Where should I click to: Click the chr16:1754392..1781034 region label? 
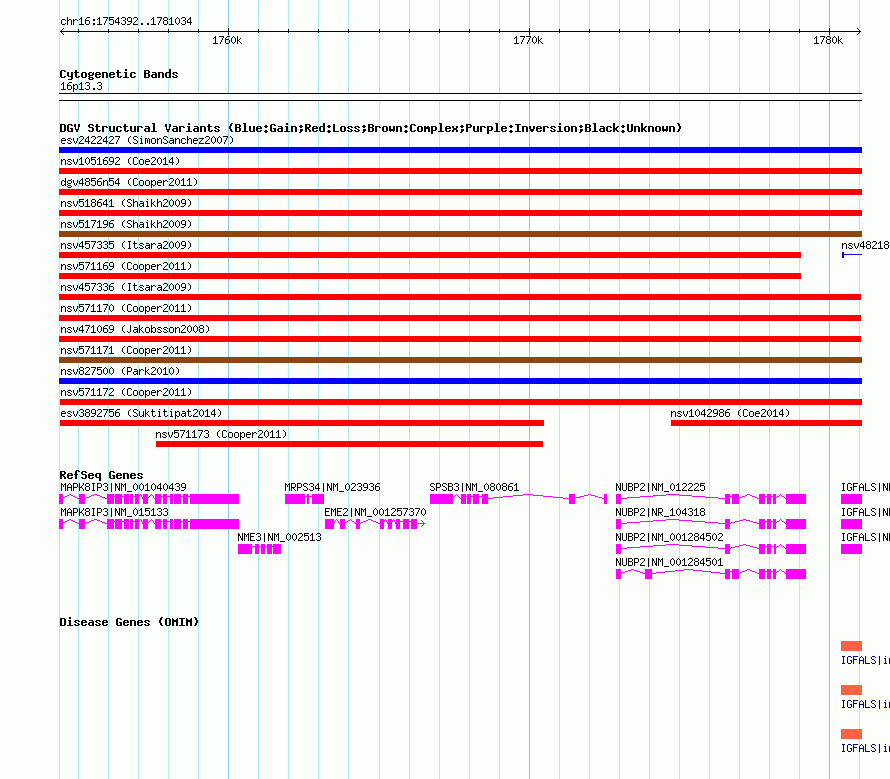tap(126, 21)
